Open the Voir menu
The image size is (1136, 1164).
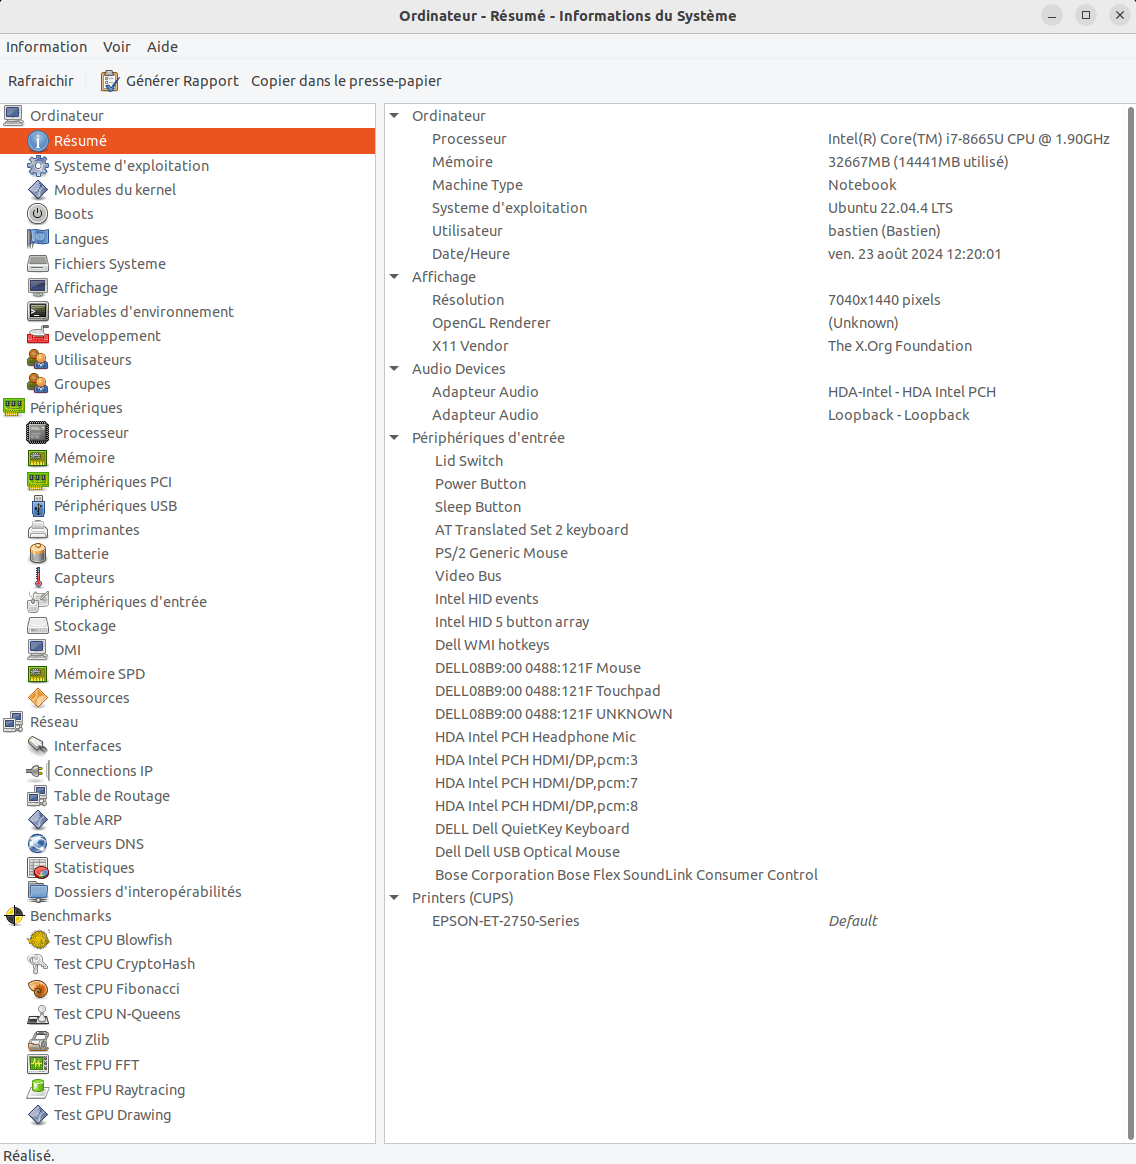[x=116, y=47]
